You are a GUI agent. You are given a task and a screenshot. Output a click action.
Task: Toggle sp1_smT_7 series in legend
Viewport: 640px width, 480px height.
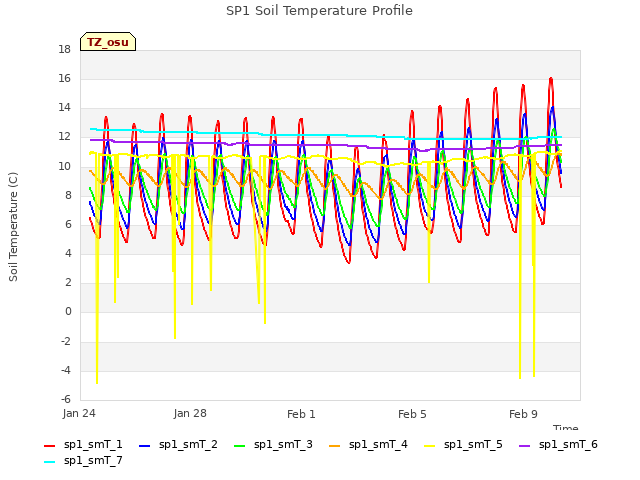(83, 461)
